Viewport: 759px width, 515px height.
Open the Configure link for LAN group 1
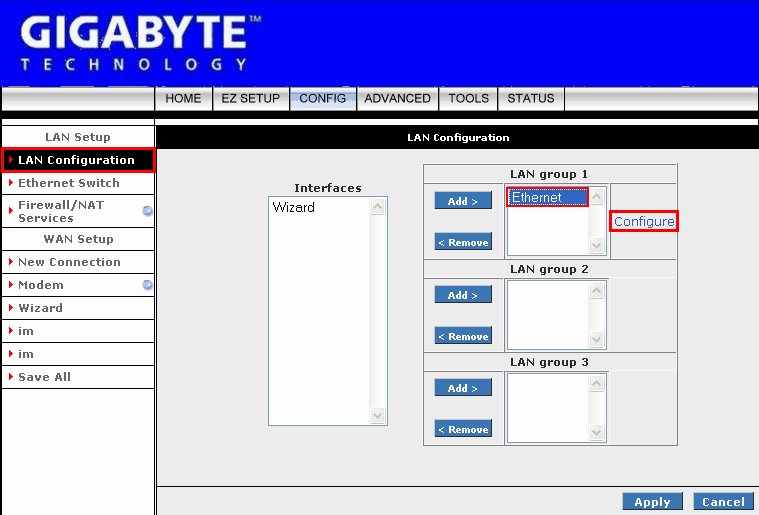[644, 221]
